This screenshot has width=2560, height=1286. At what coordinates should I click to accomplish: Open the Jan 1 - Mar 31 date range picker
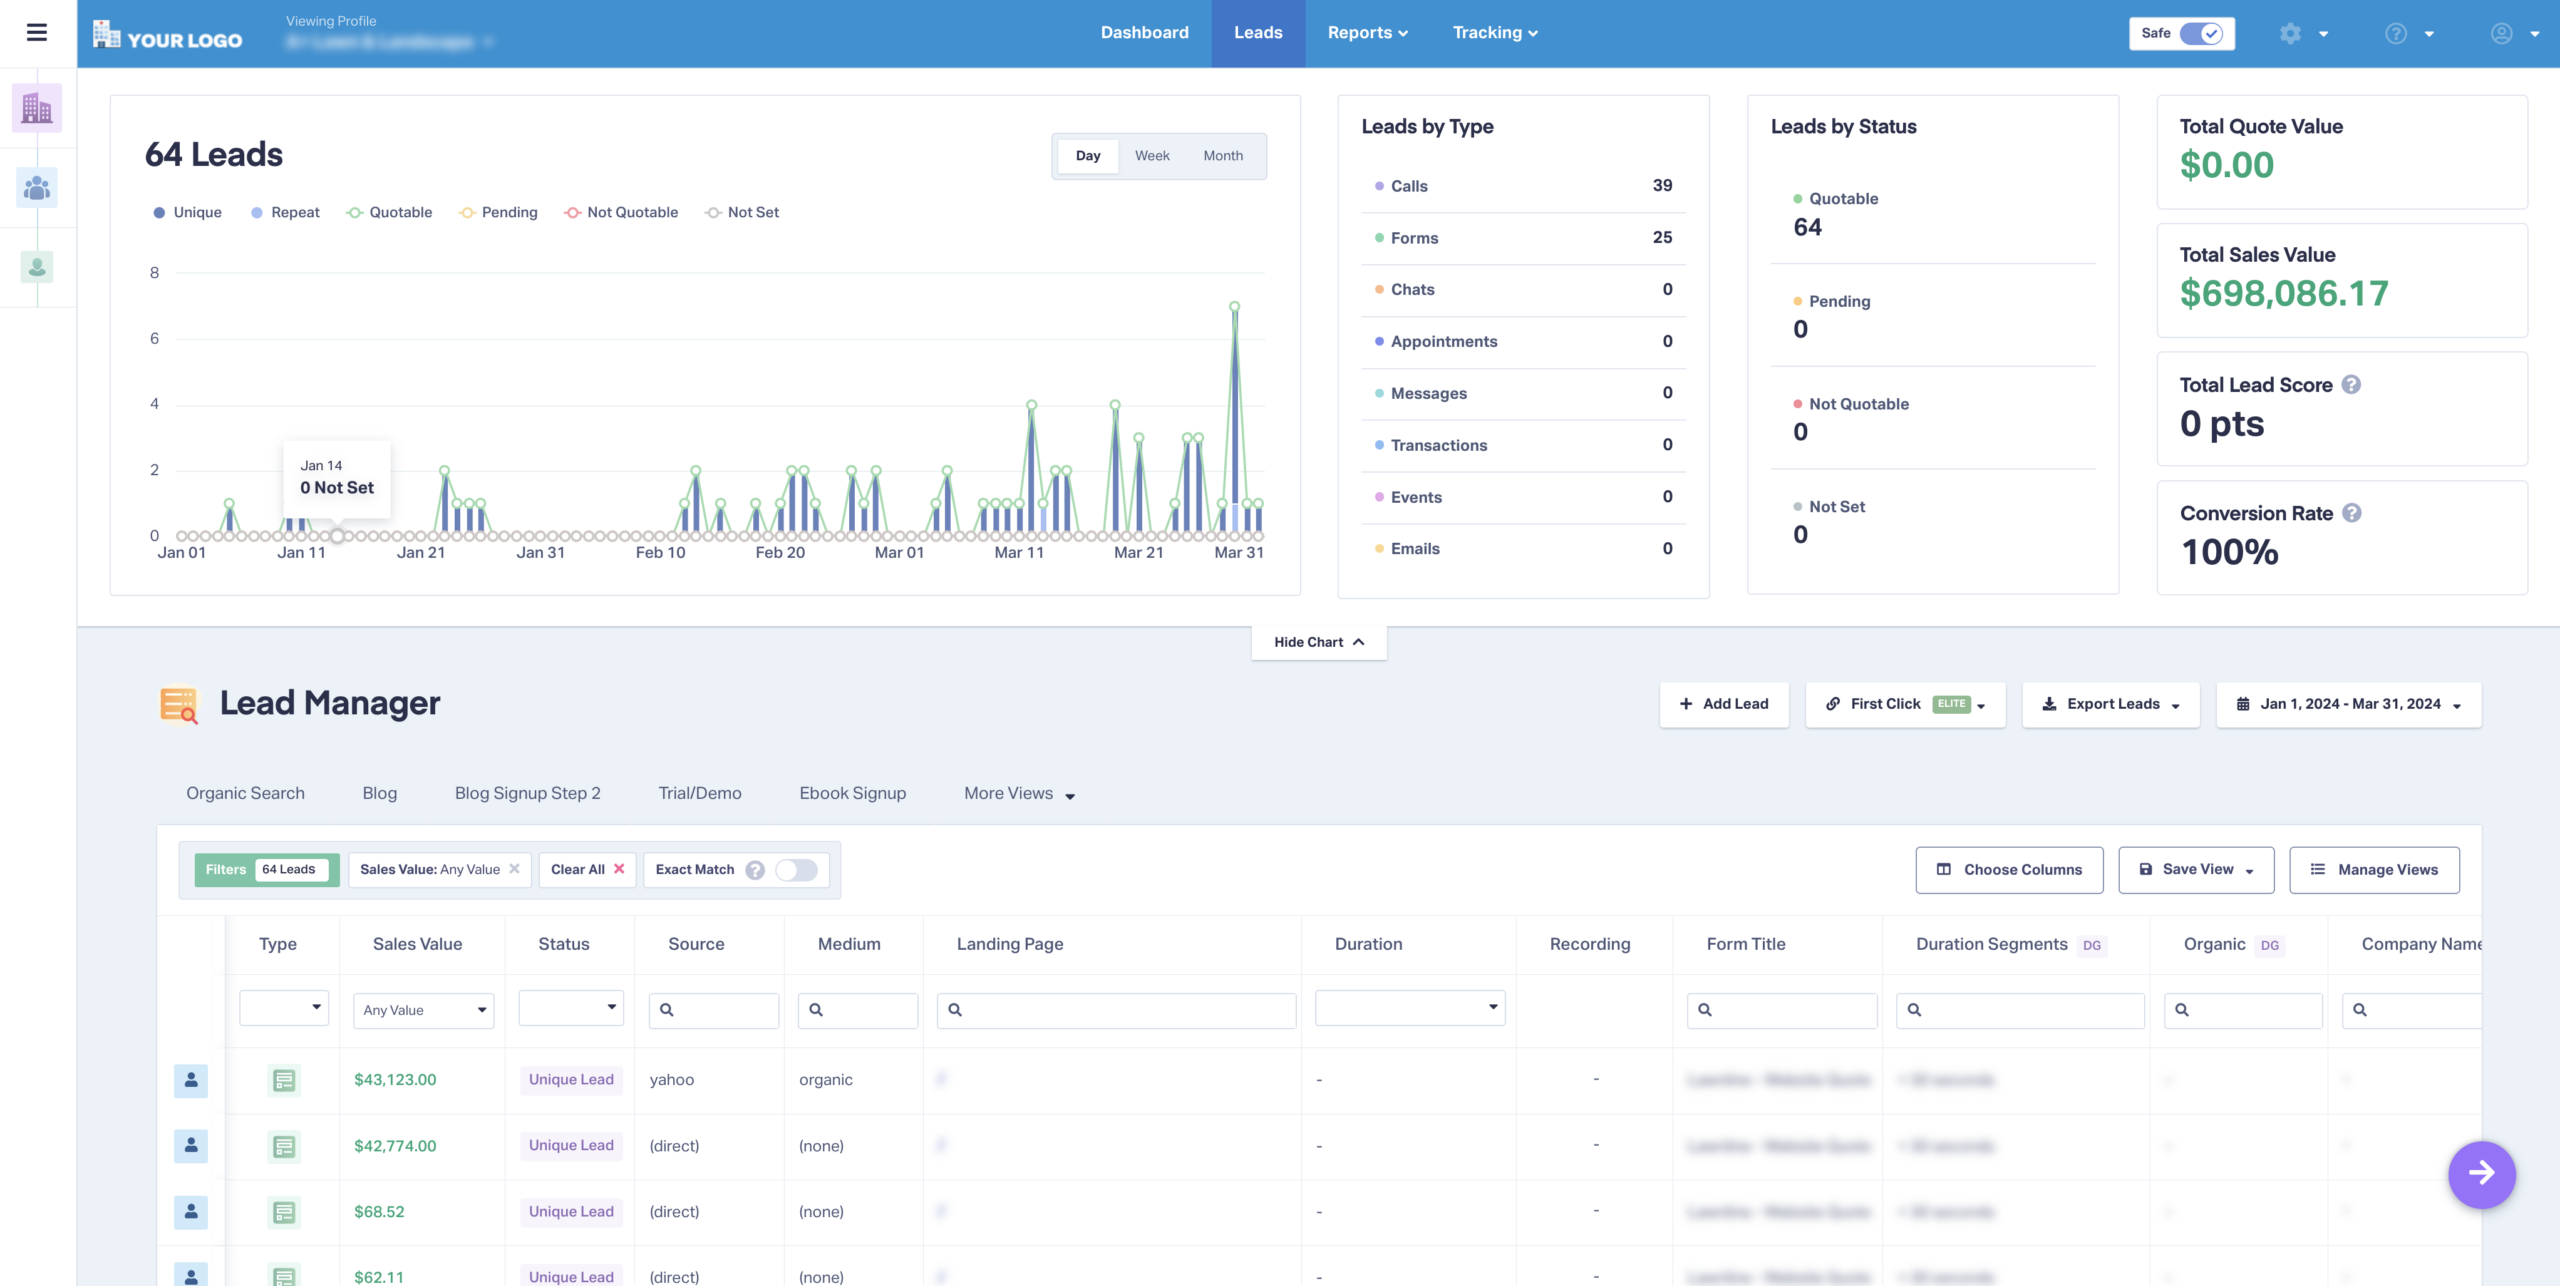tap(2348, 704)
